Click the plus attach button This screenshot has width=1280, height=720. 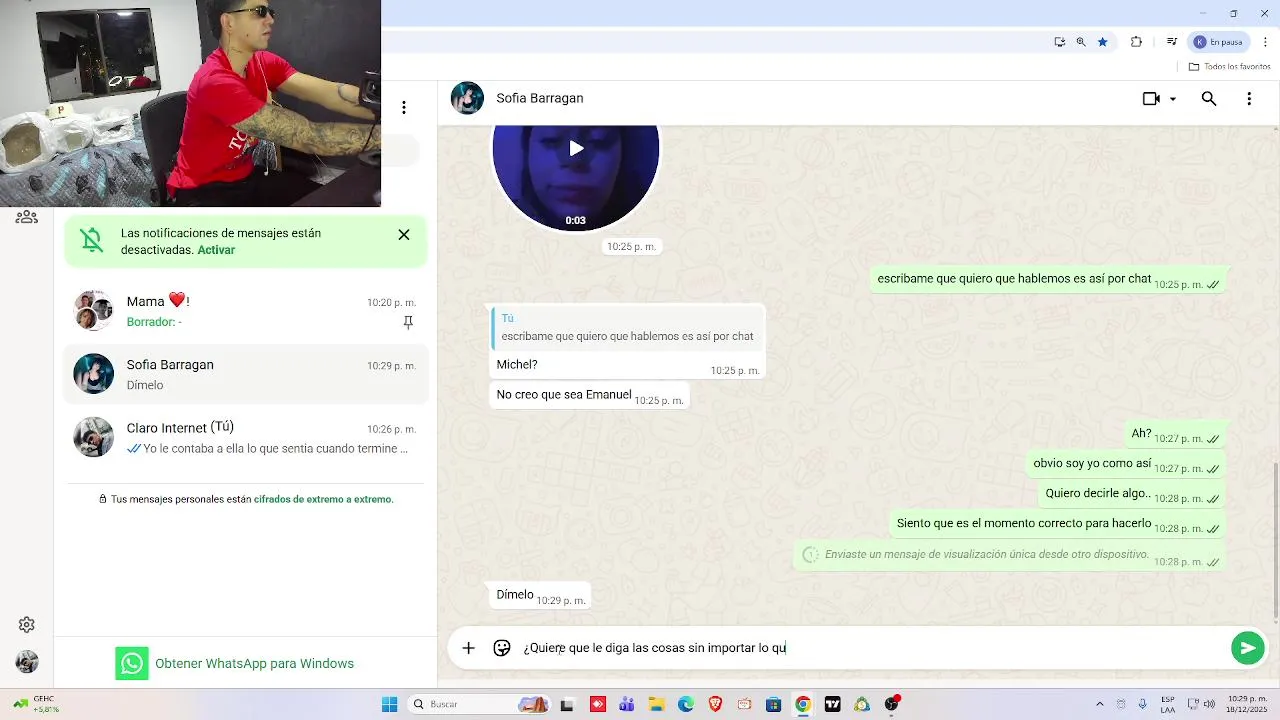[x=468, y=648]
